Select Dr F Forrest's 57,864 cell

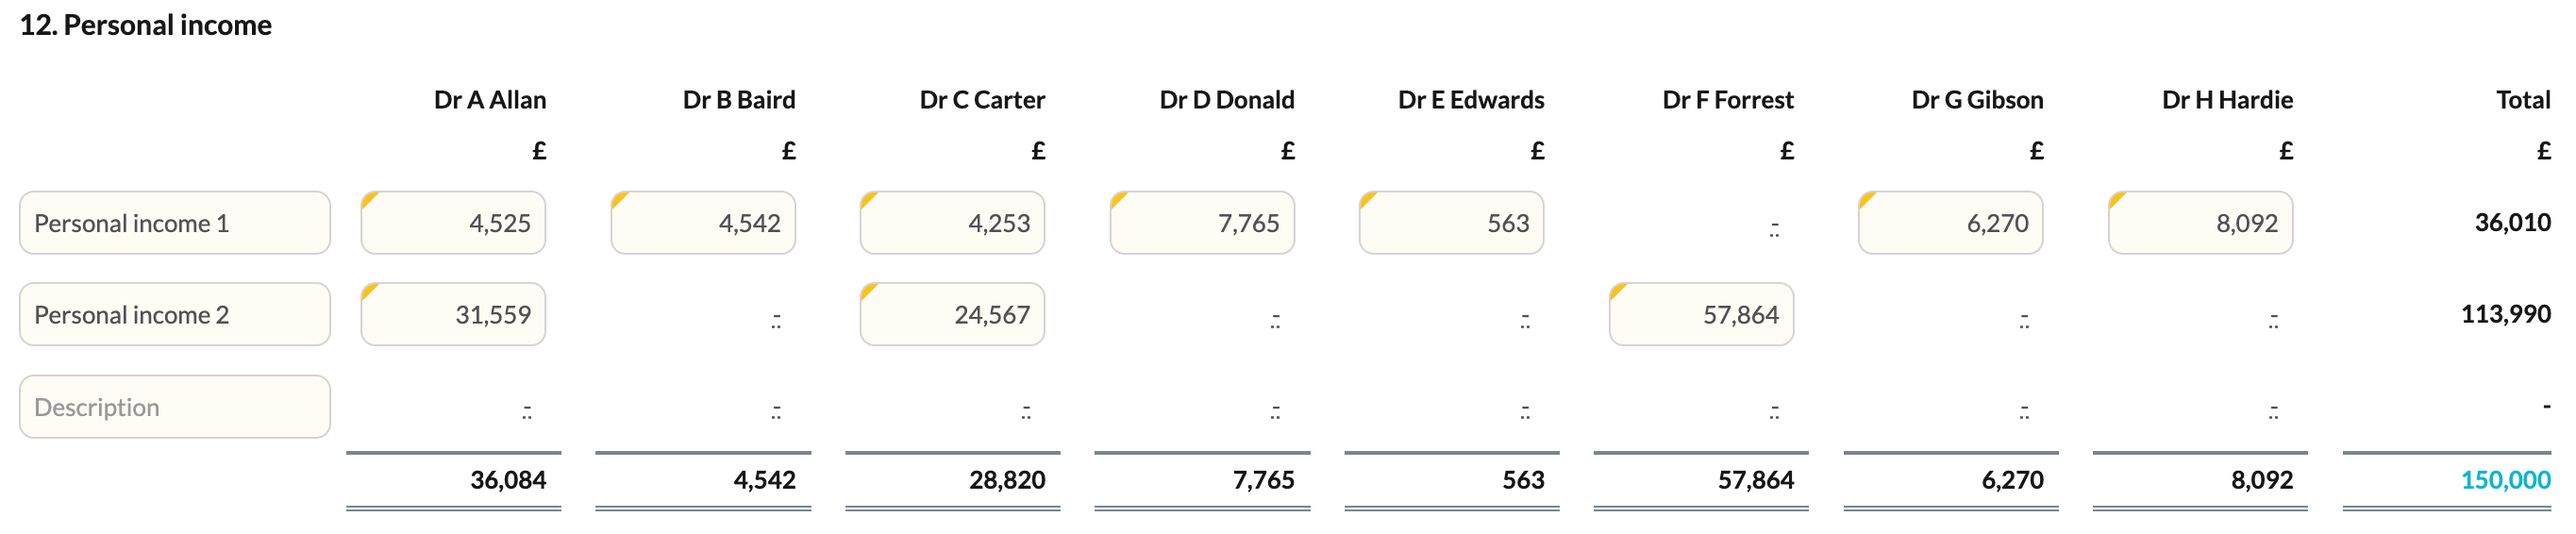(1701, 315)
